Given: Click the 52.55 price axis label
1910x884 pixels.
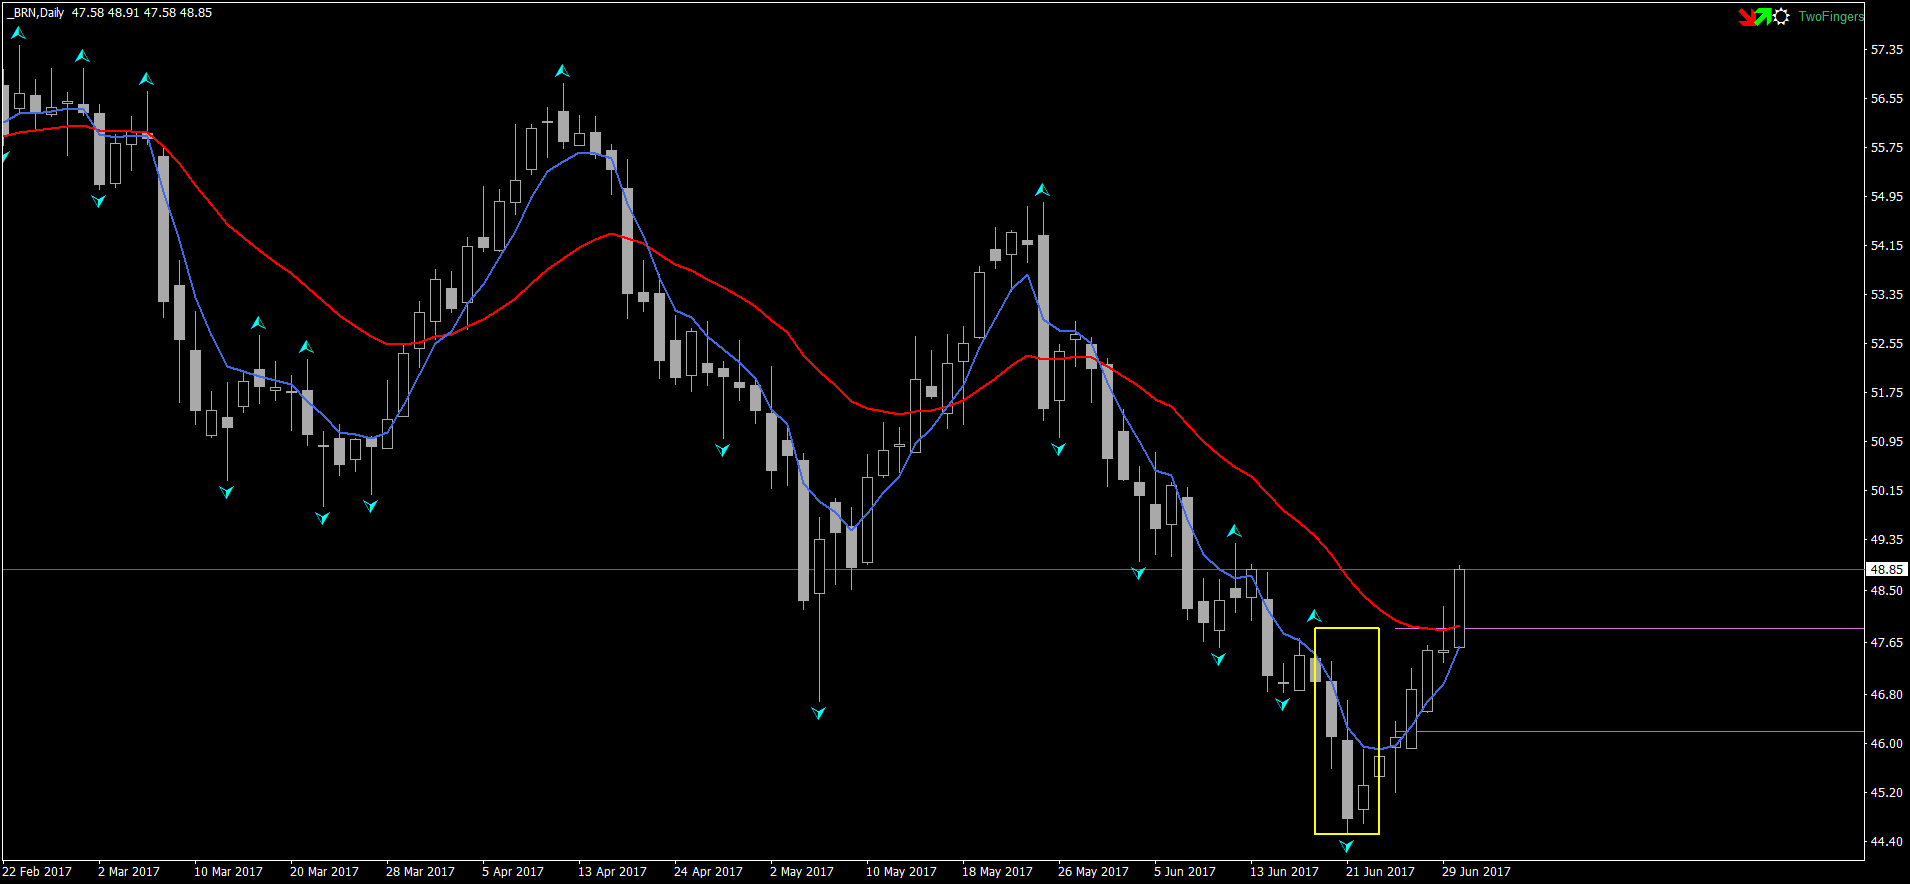Looking at the screenshot, I should pyautogui.click(x=1887, y=343).
